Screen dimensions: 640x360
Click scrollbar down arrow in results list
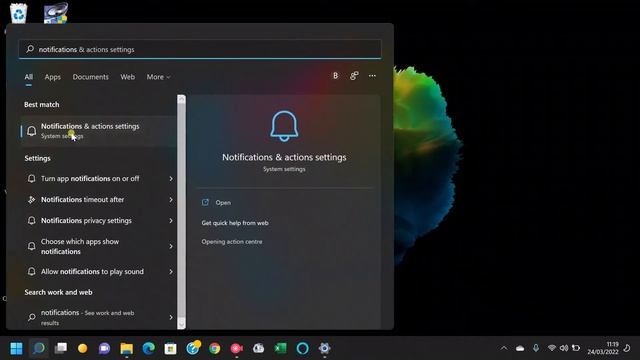tap(182, 324)
